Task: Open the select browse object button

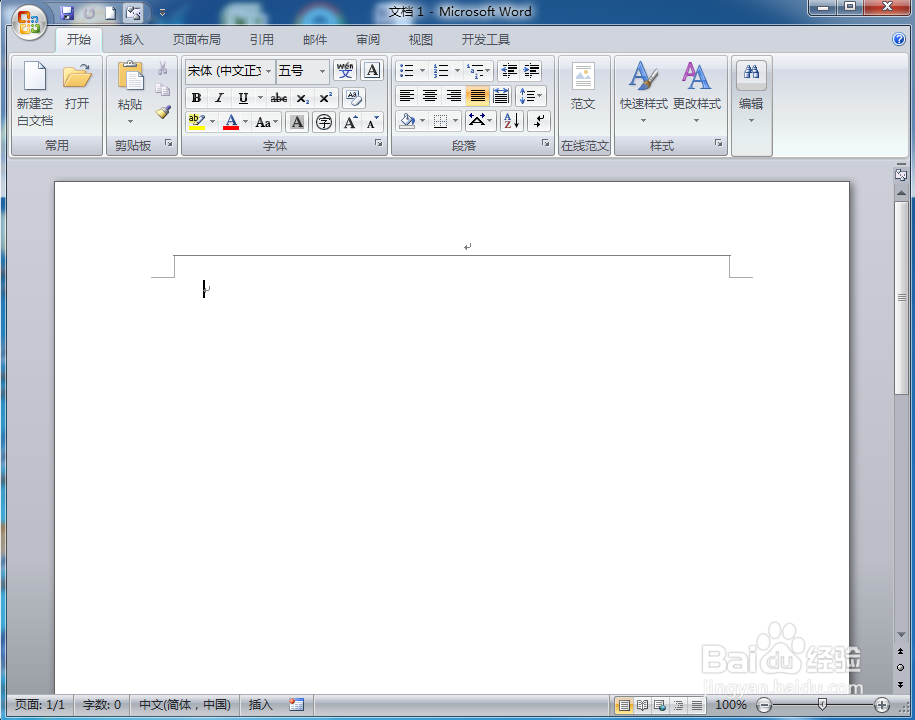Action: [x=900, y=667]
